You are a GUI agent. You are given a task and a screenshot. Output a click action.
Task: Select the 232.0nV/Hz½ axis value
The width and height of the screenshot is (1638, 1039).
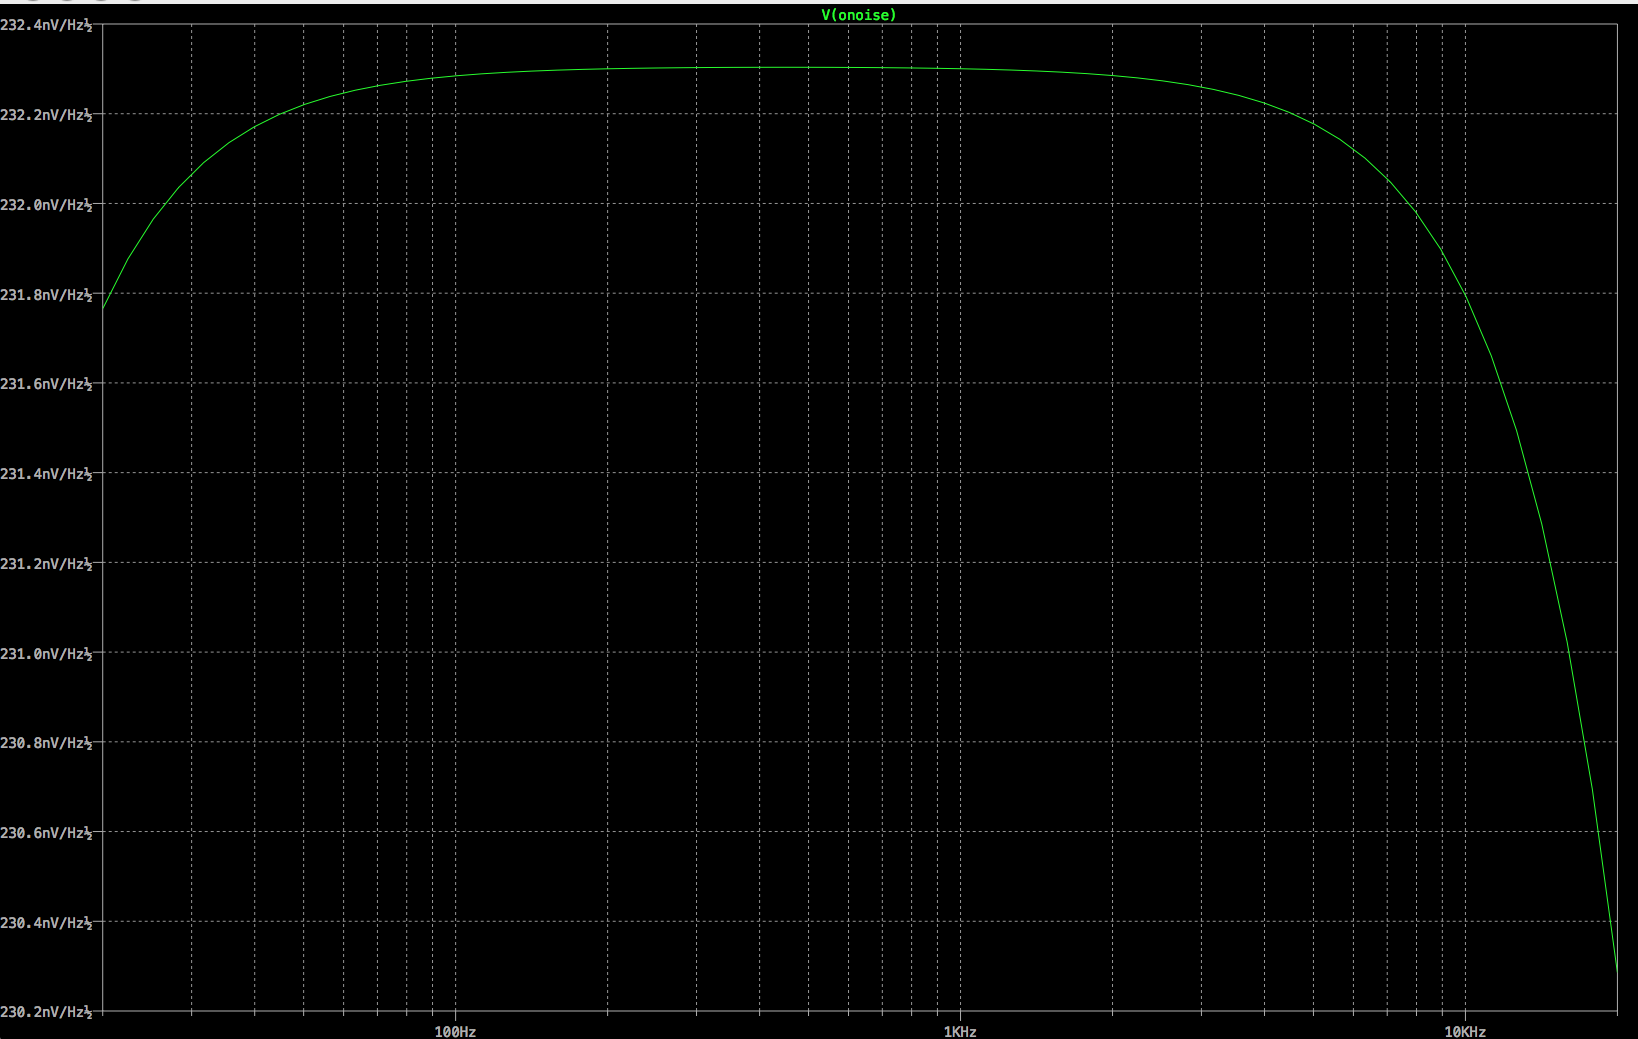[46, 205]
